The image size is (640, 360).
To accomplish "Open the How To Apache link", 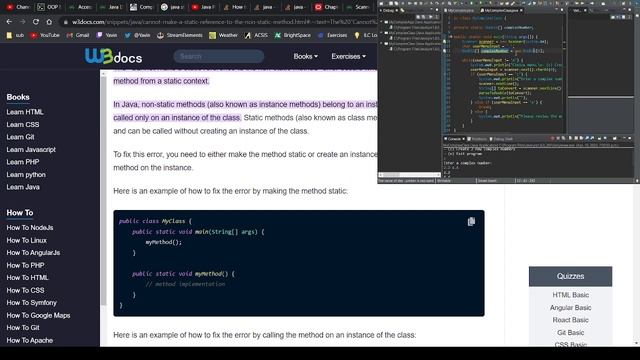I will pos(30,340).
